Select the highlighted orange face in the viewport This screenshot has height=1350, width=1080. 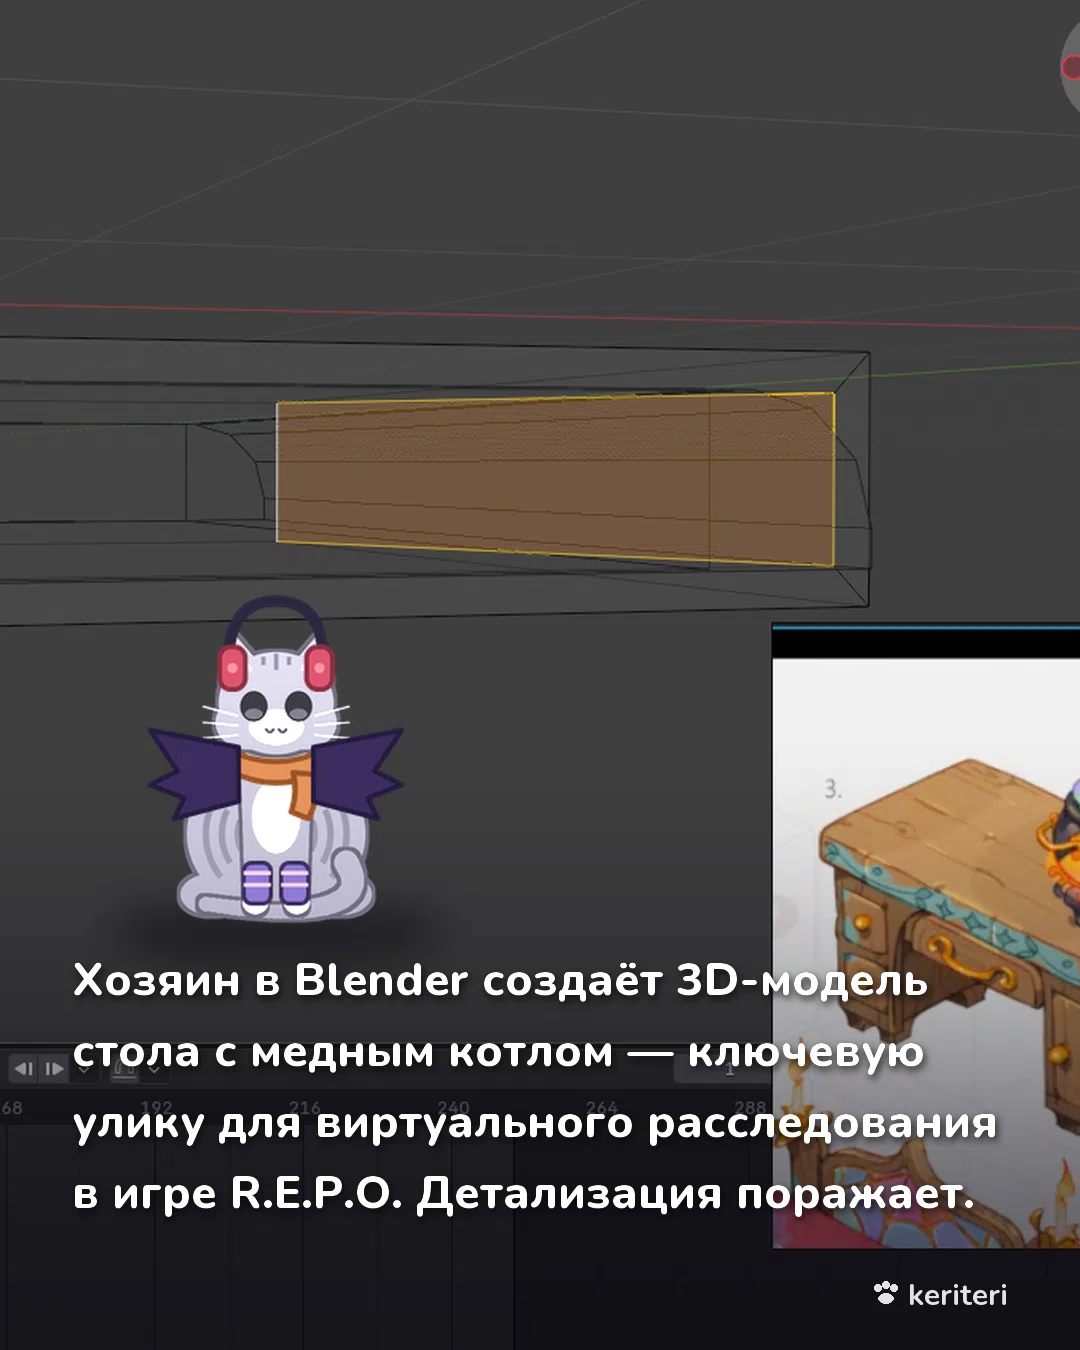tap(555, 480)
